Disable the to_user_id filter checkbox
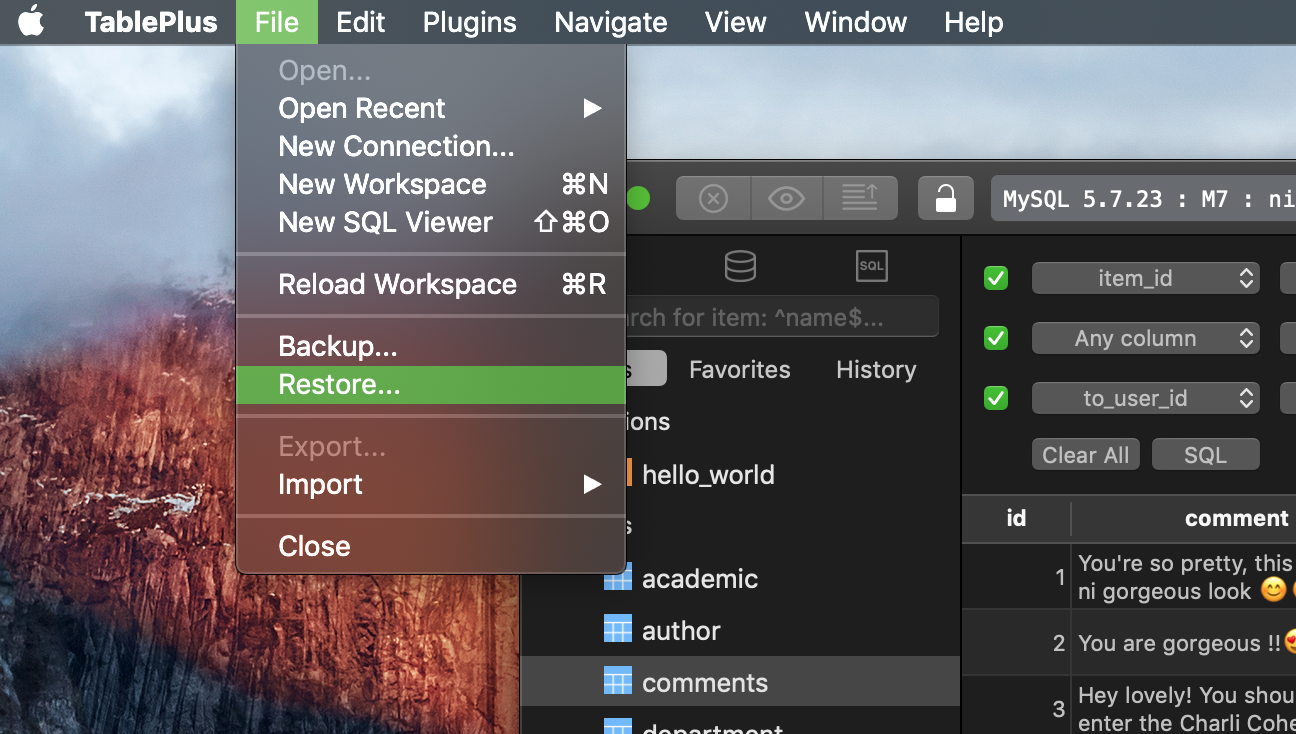This screenshot has width=1296, height=734. [x=995, y=398]
